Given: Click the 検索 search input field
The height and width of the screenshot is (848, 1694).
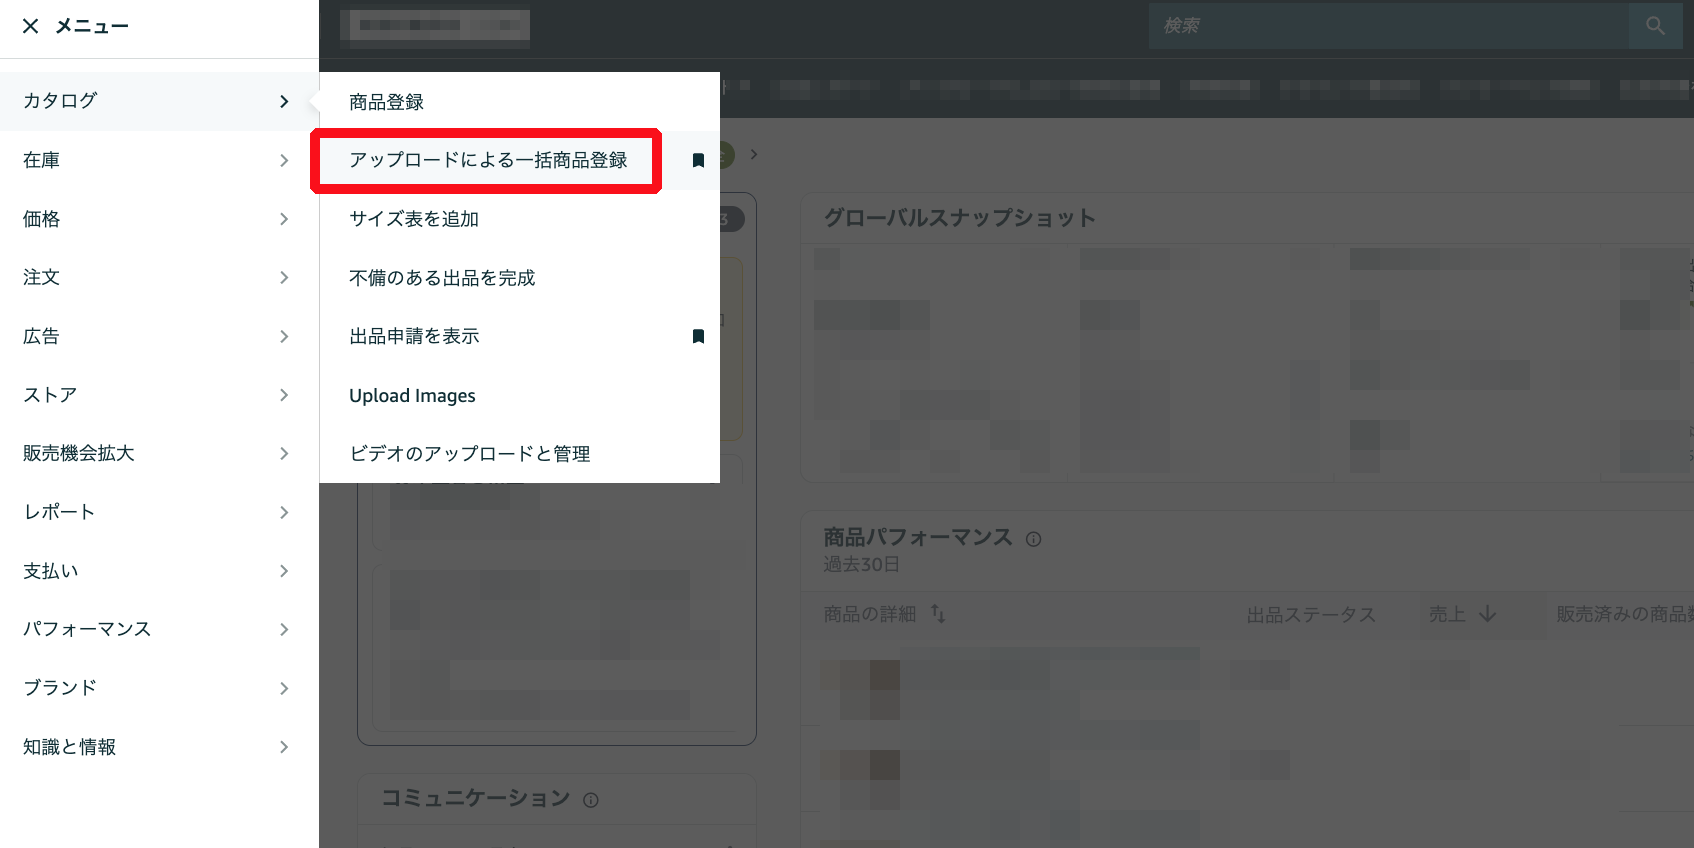Looking at the screenshot, I should 1388,26.
